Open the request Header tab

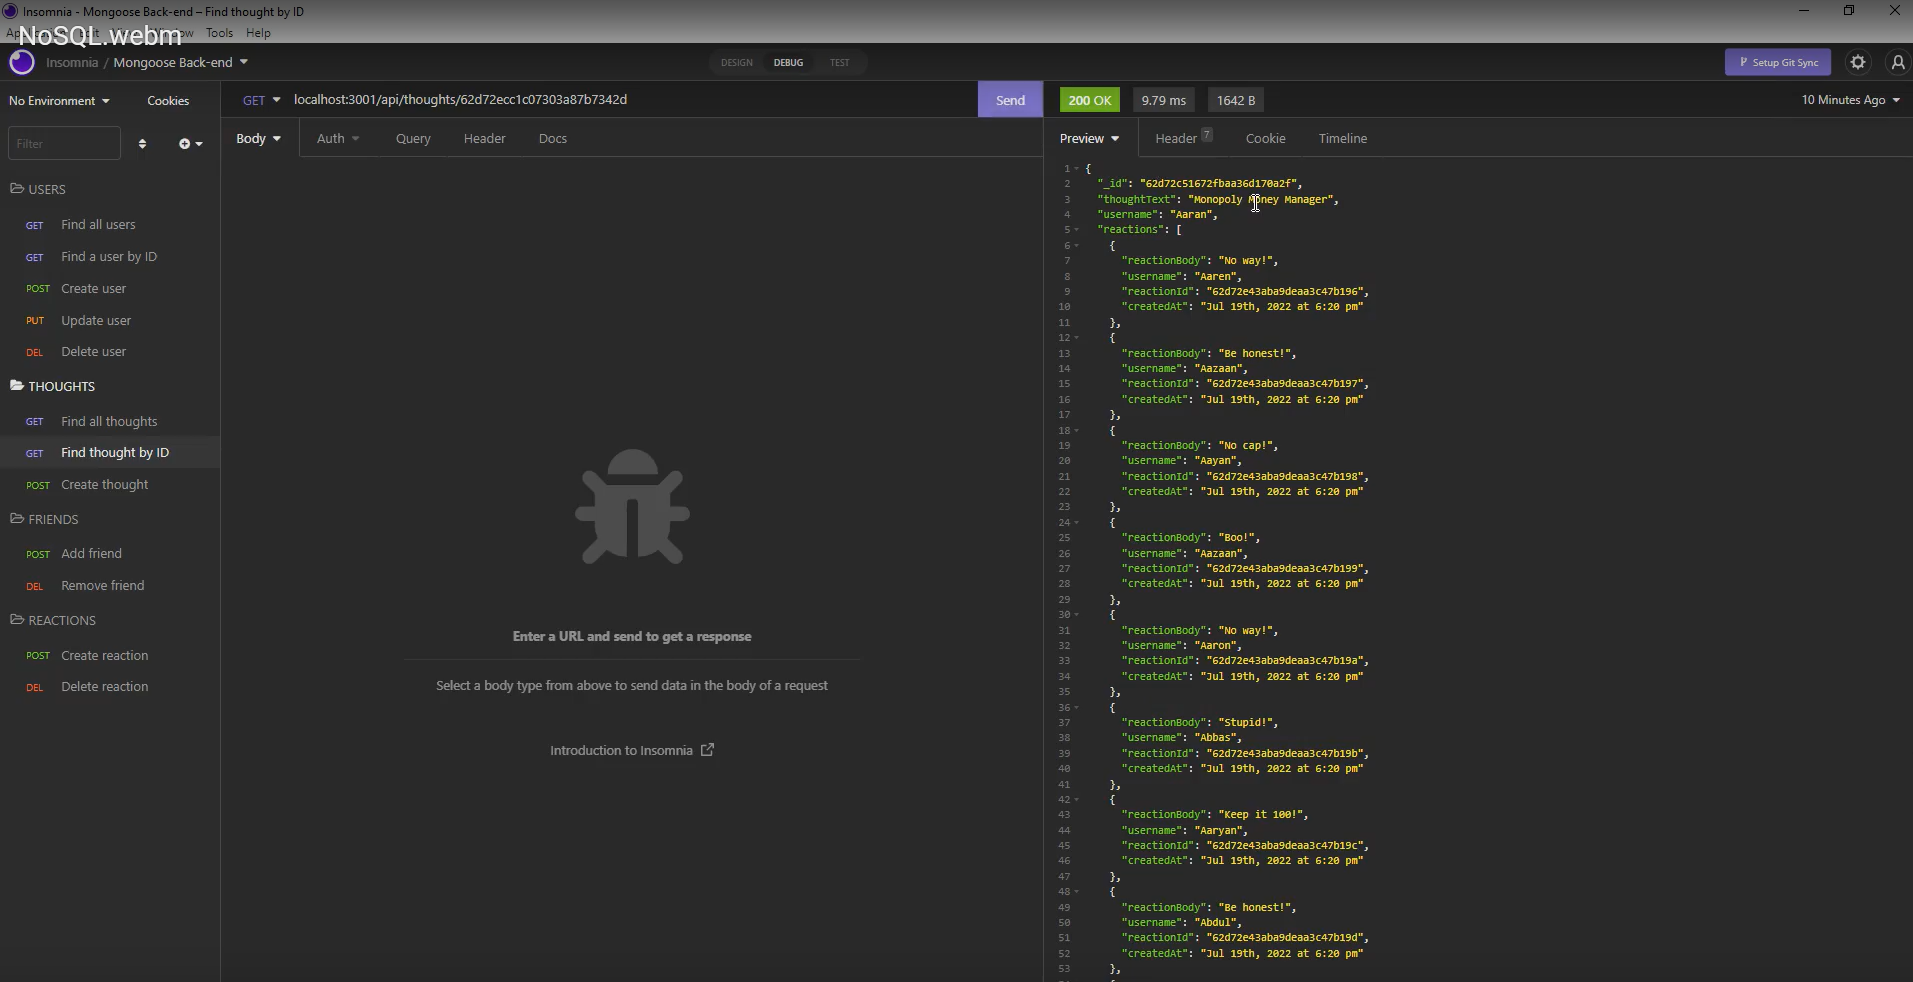coord(484,138)
